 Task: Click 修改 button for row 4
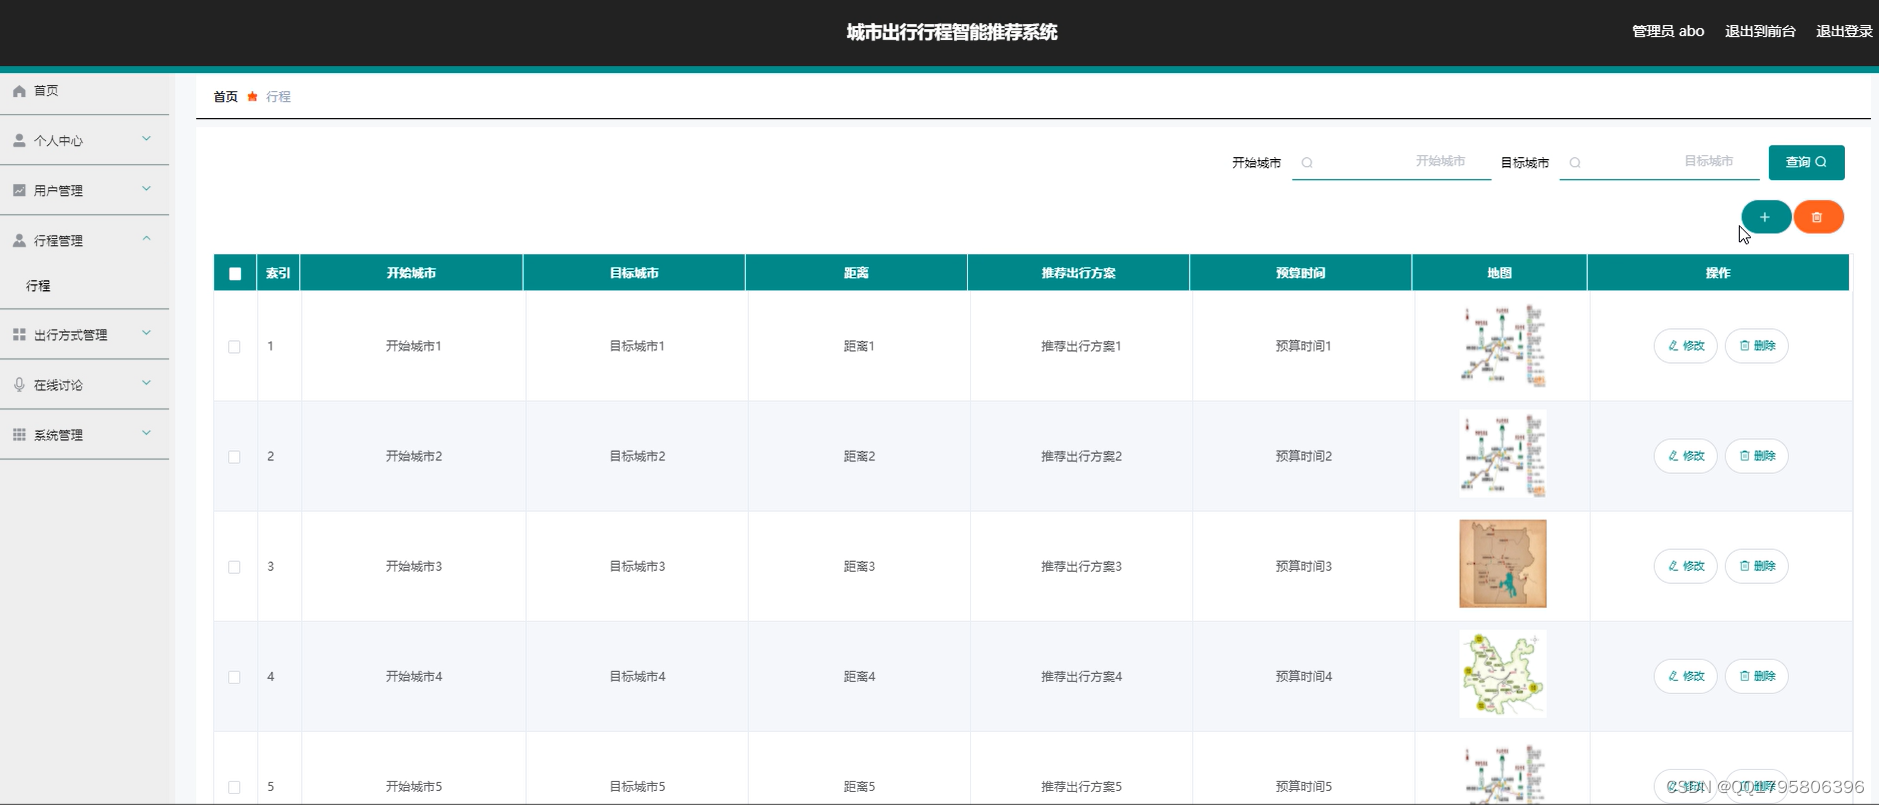(1686, 676)
